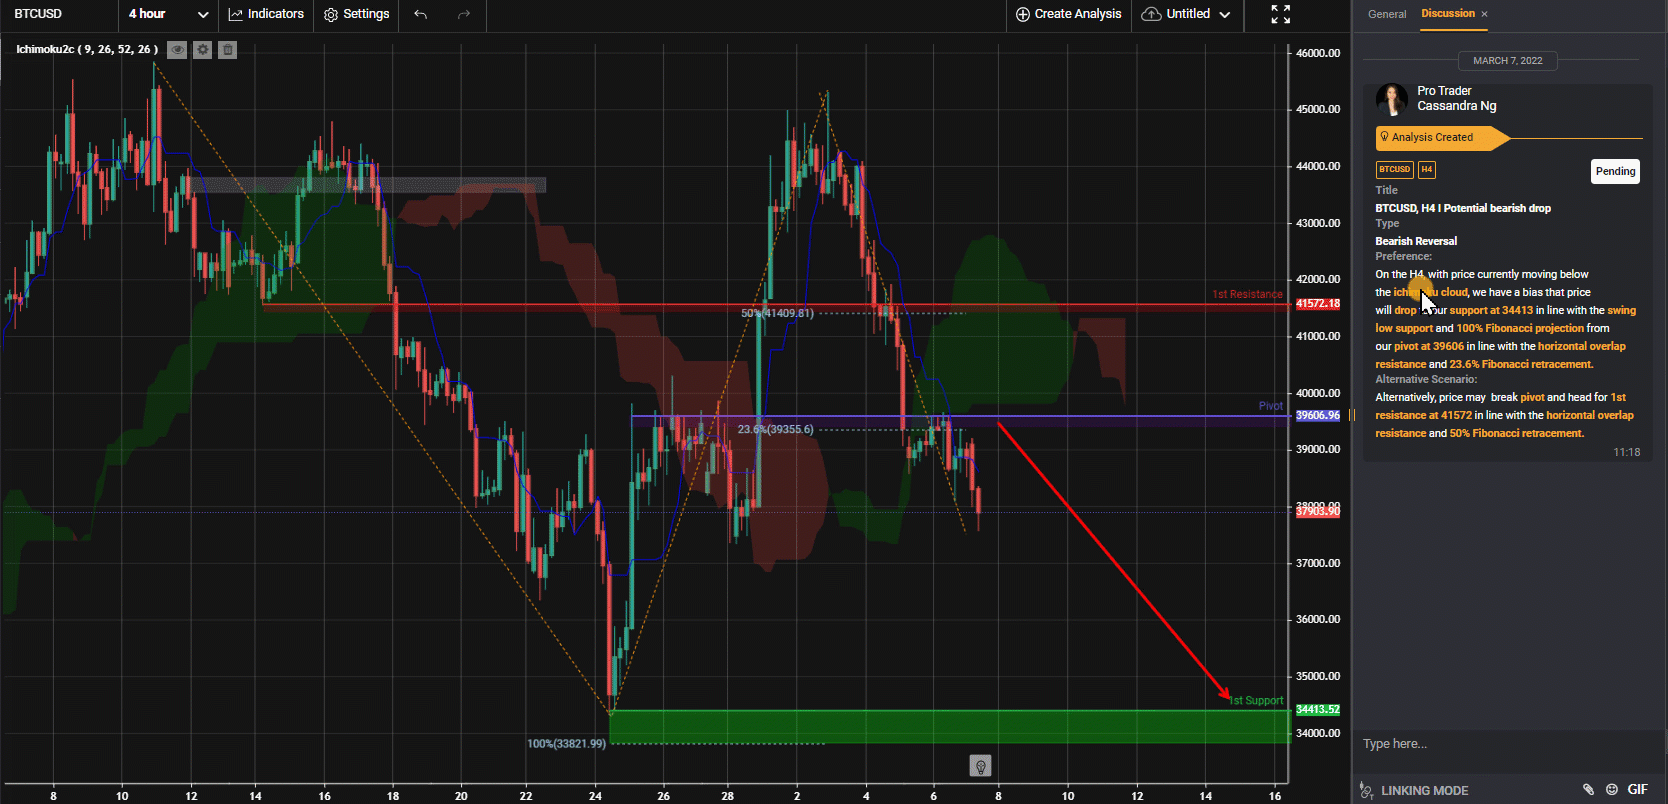Switch to the General tab

tap(1387, 14)
